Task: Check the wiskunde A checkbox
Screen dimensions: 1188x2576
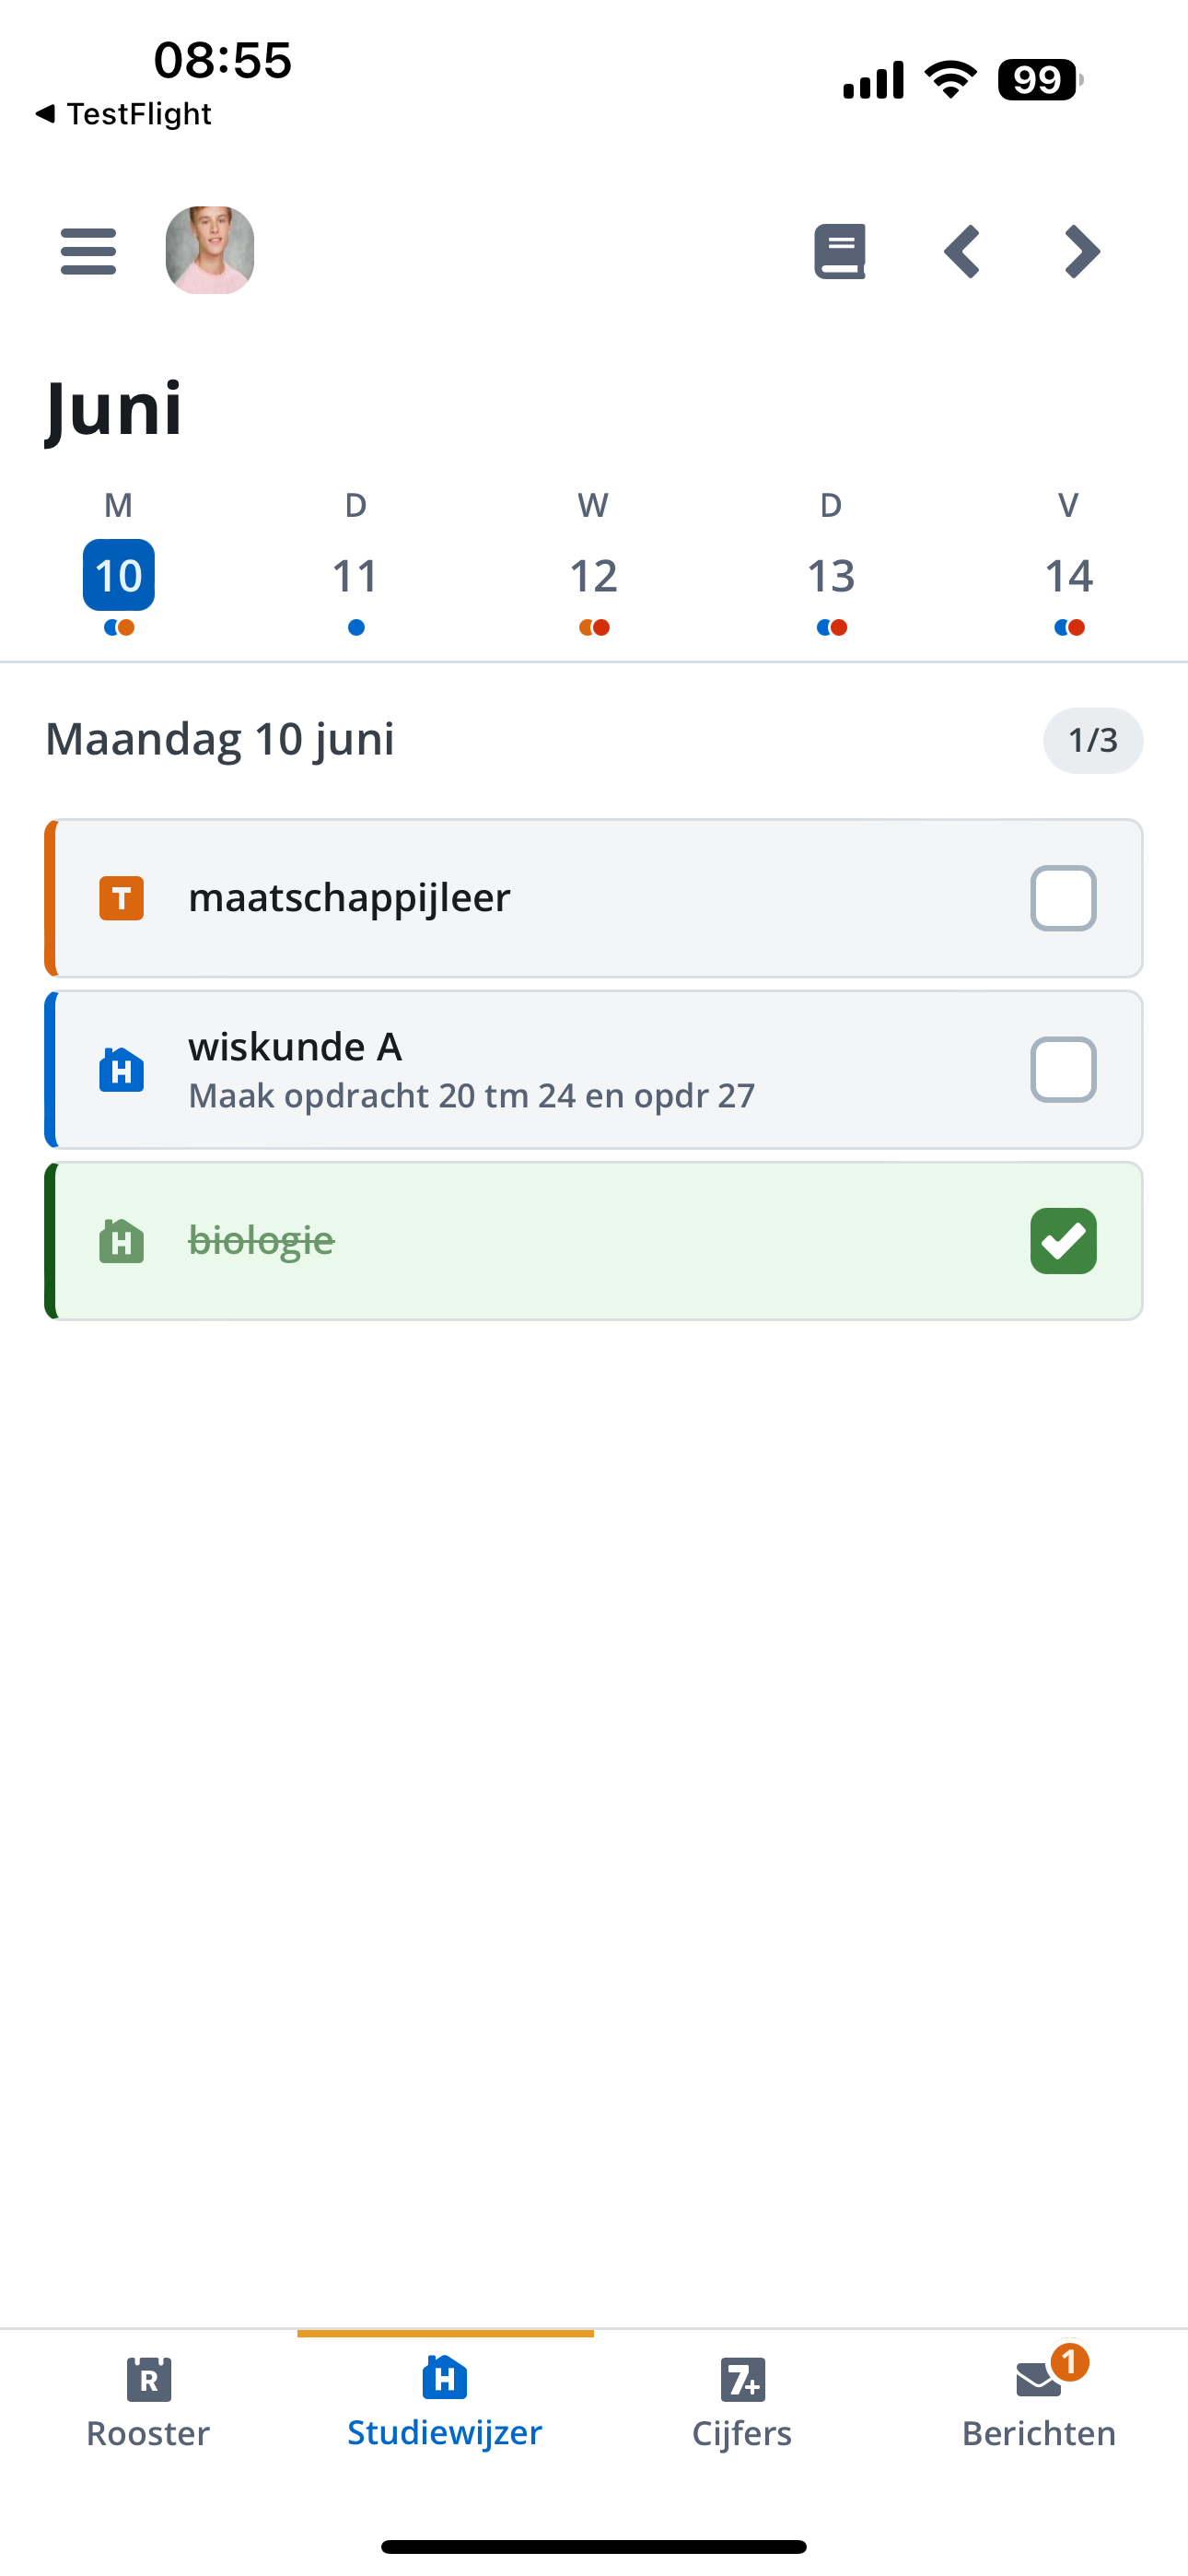Action: tap(1063, 1070)
